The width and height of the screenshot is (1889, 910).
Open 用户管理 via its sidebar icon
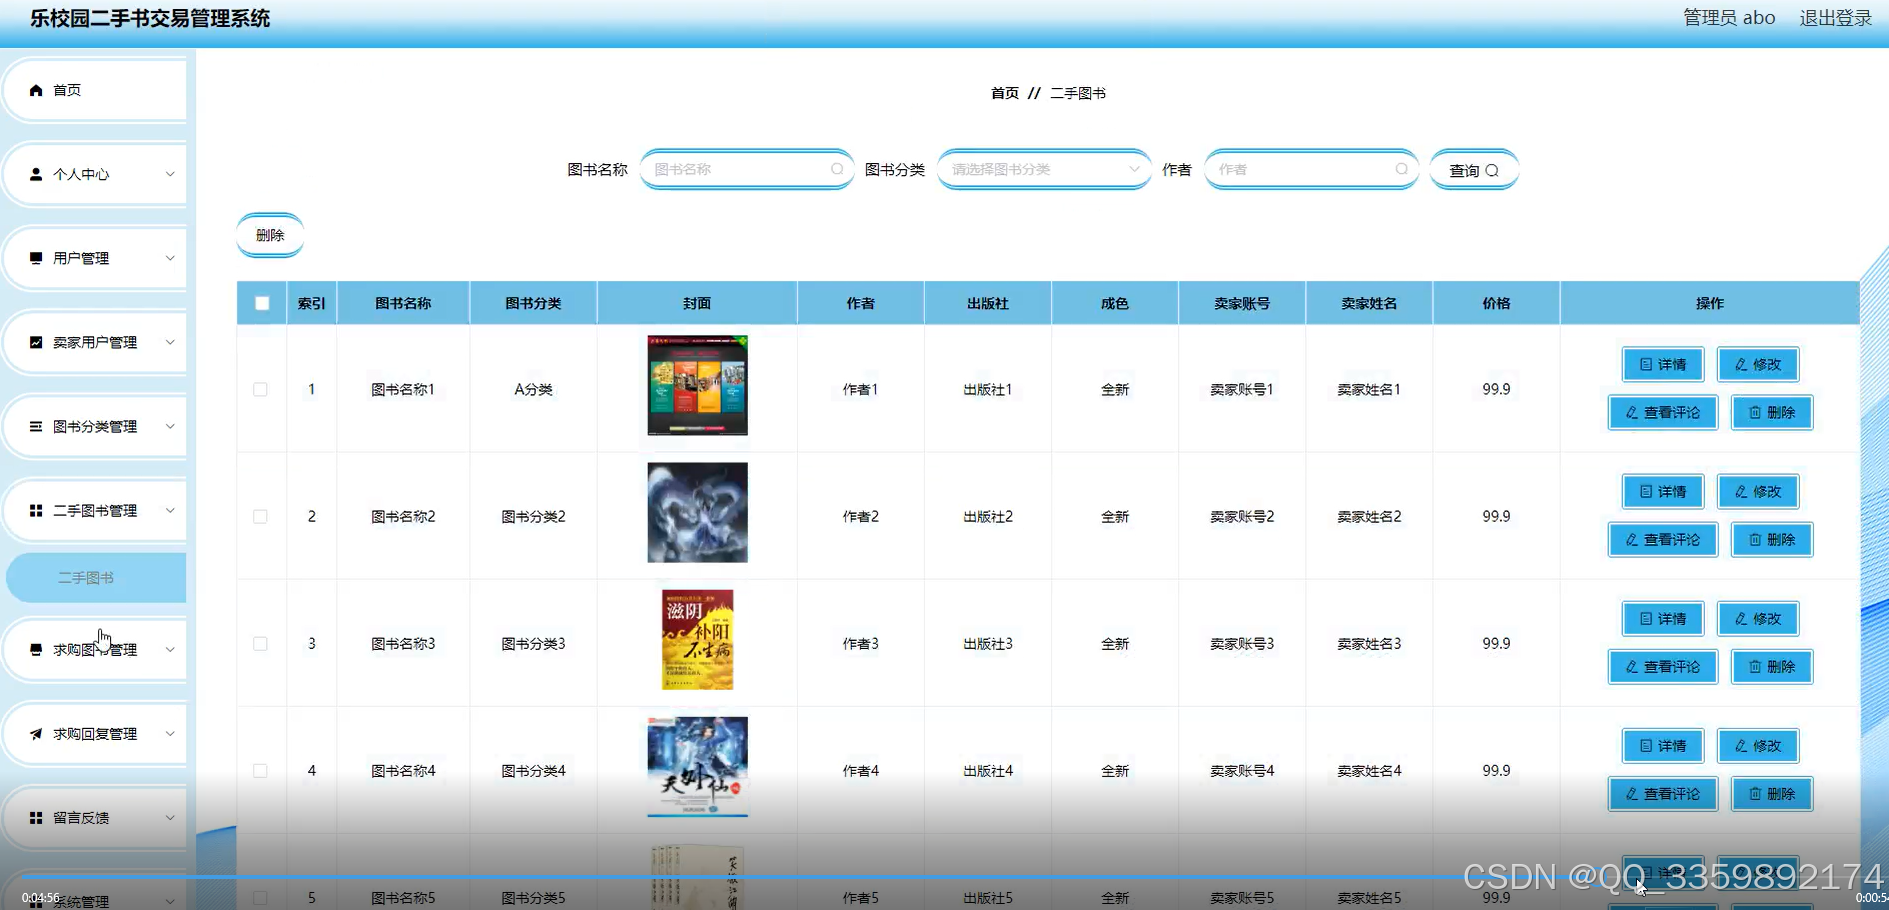pyautogui.click(x=35, y=257)
